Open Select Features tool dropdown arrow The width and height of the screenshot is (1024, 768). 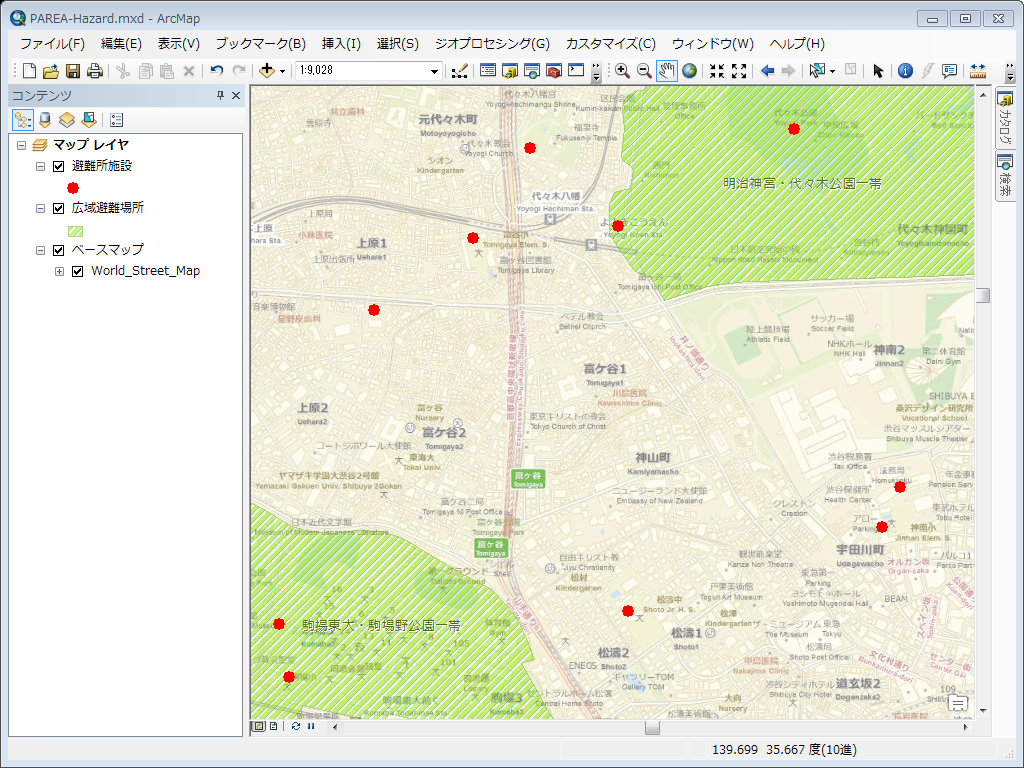tap(832, 71)
